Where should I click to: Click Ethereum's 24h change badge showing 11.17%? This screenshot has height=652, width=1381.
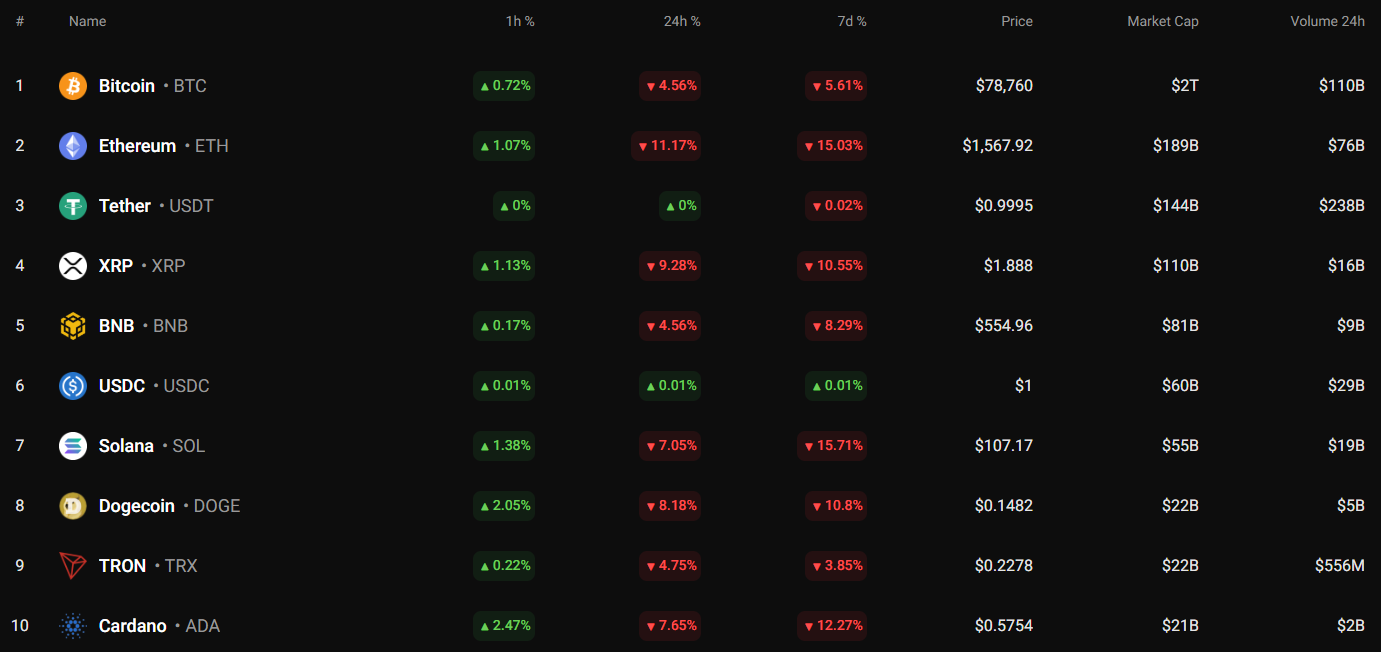pos(666,146)
